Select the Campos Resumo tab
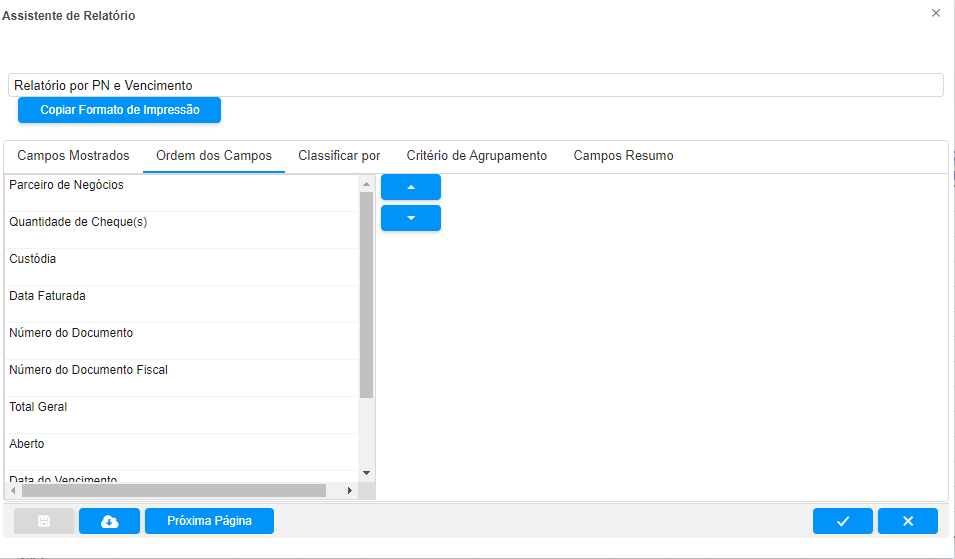This screenshot has height=559, width=955. (x=623, y=156)
